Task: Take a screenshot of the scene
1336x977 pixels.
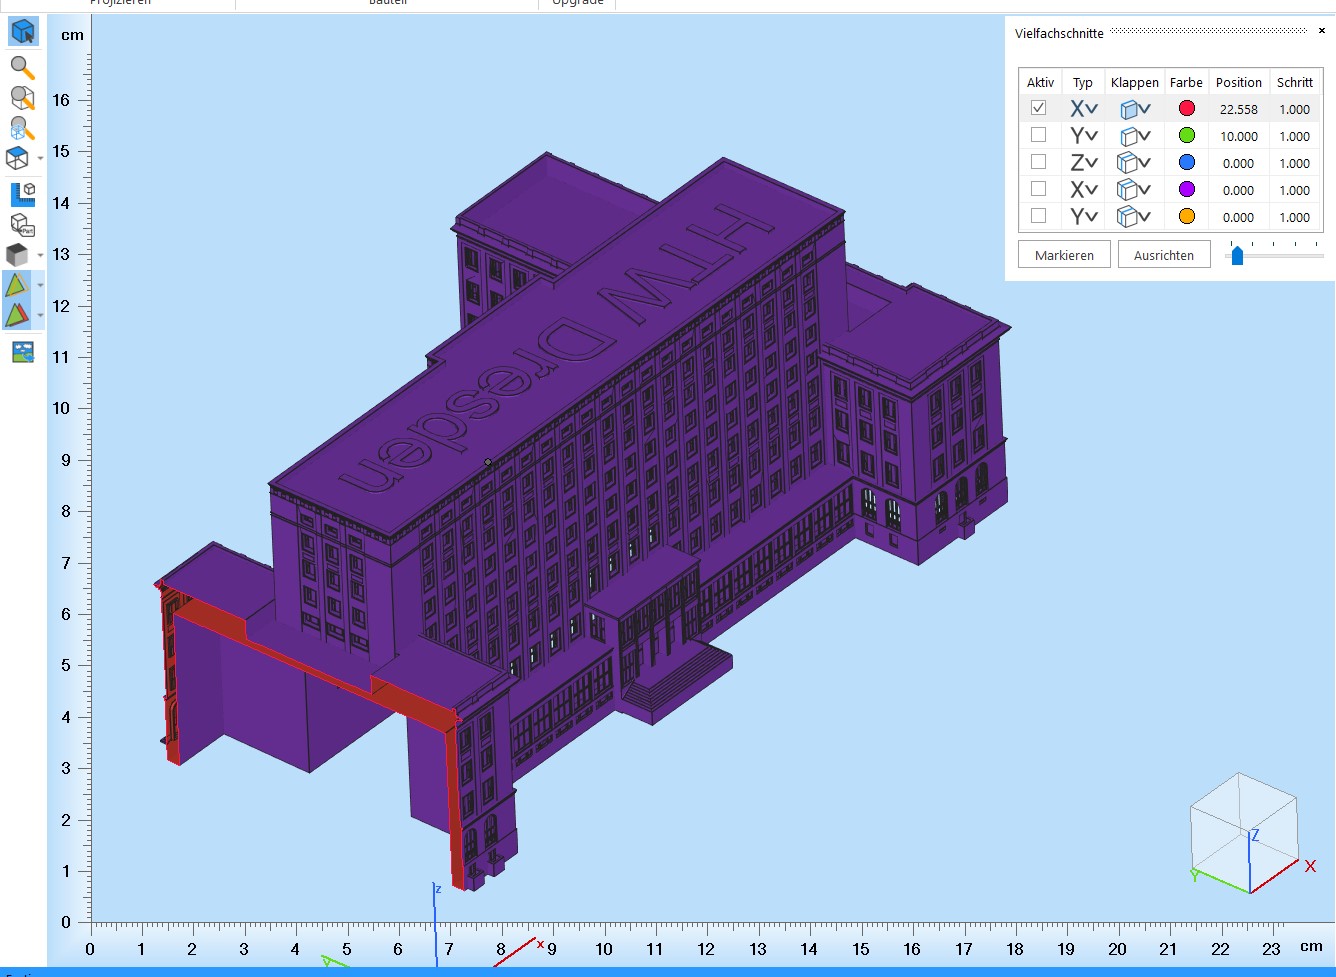Action: (x=22, y=352)
